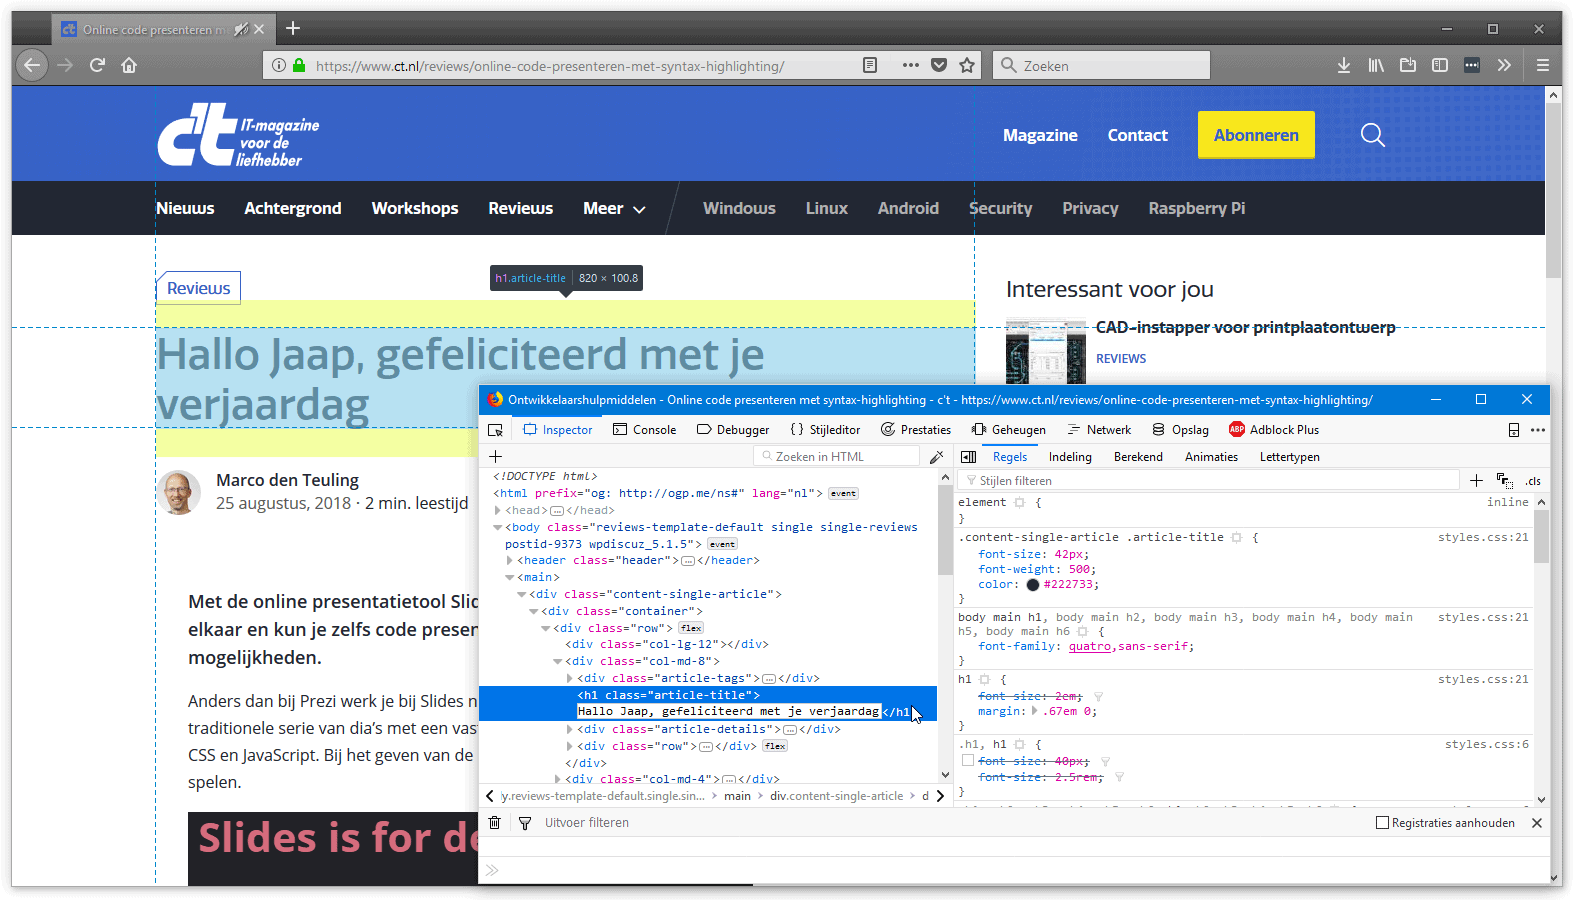
Task: Expand the div article-details node
Action: [x=570, y=729]
